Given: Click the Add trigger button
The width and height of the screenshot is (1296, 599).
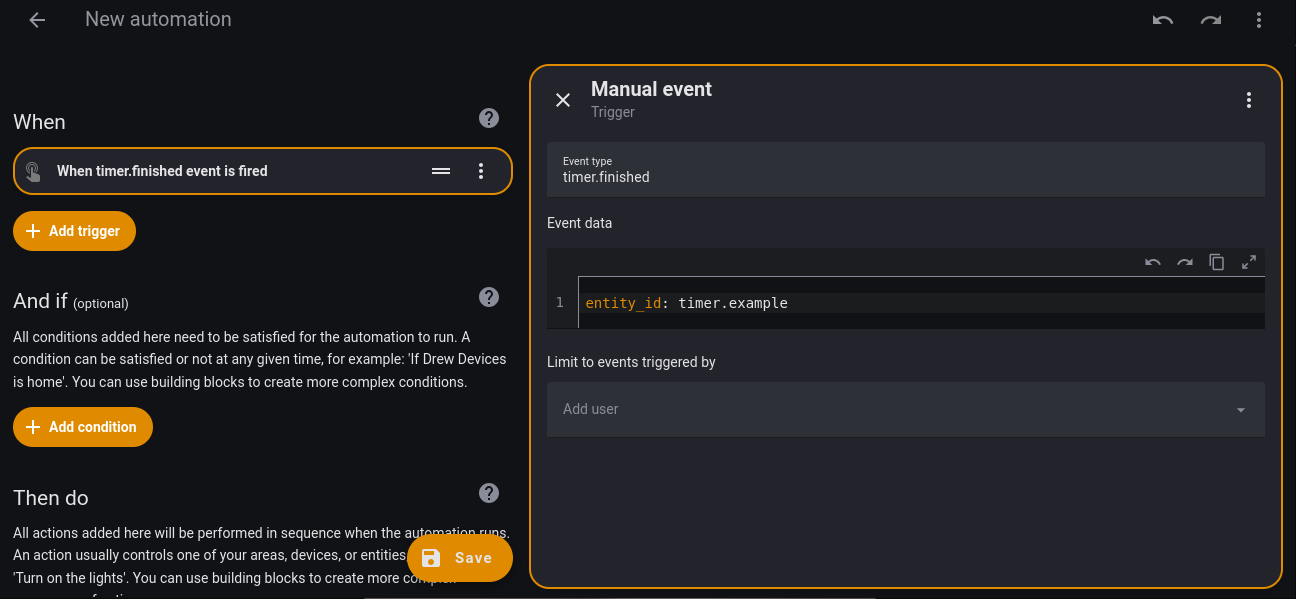Looking at the screenshot, I should (x=74, y=231).
